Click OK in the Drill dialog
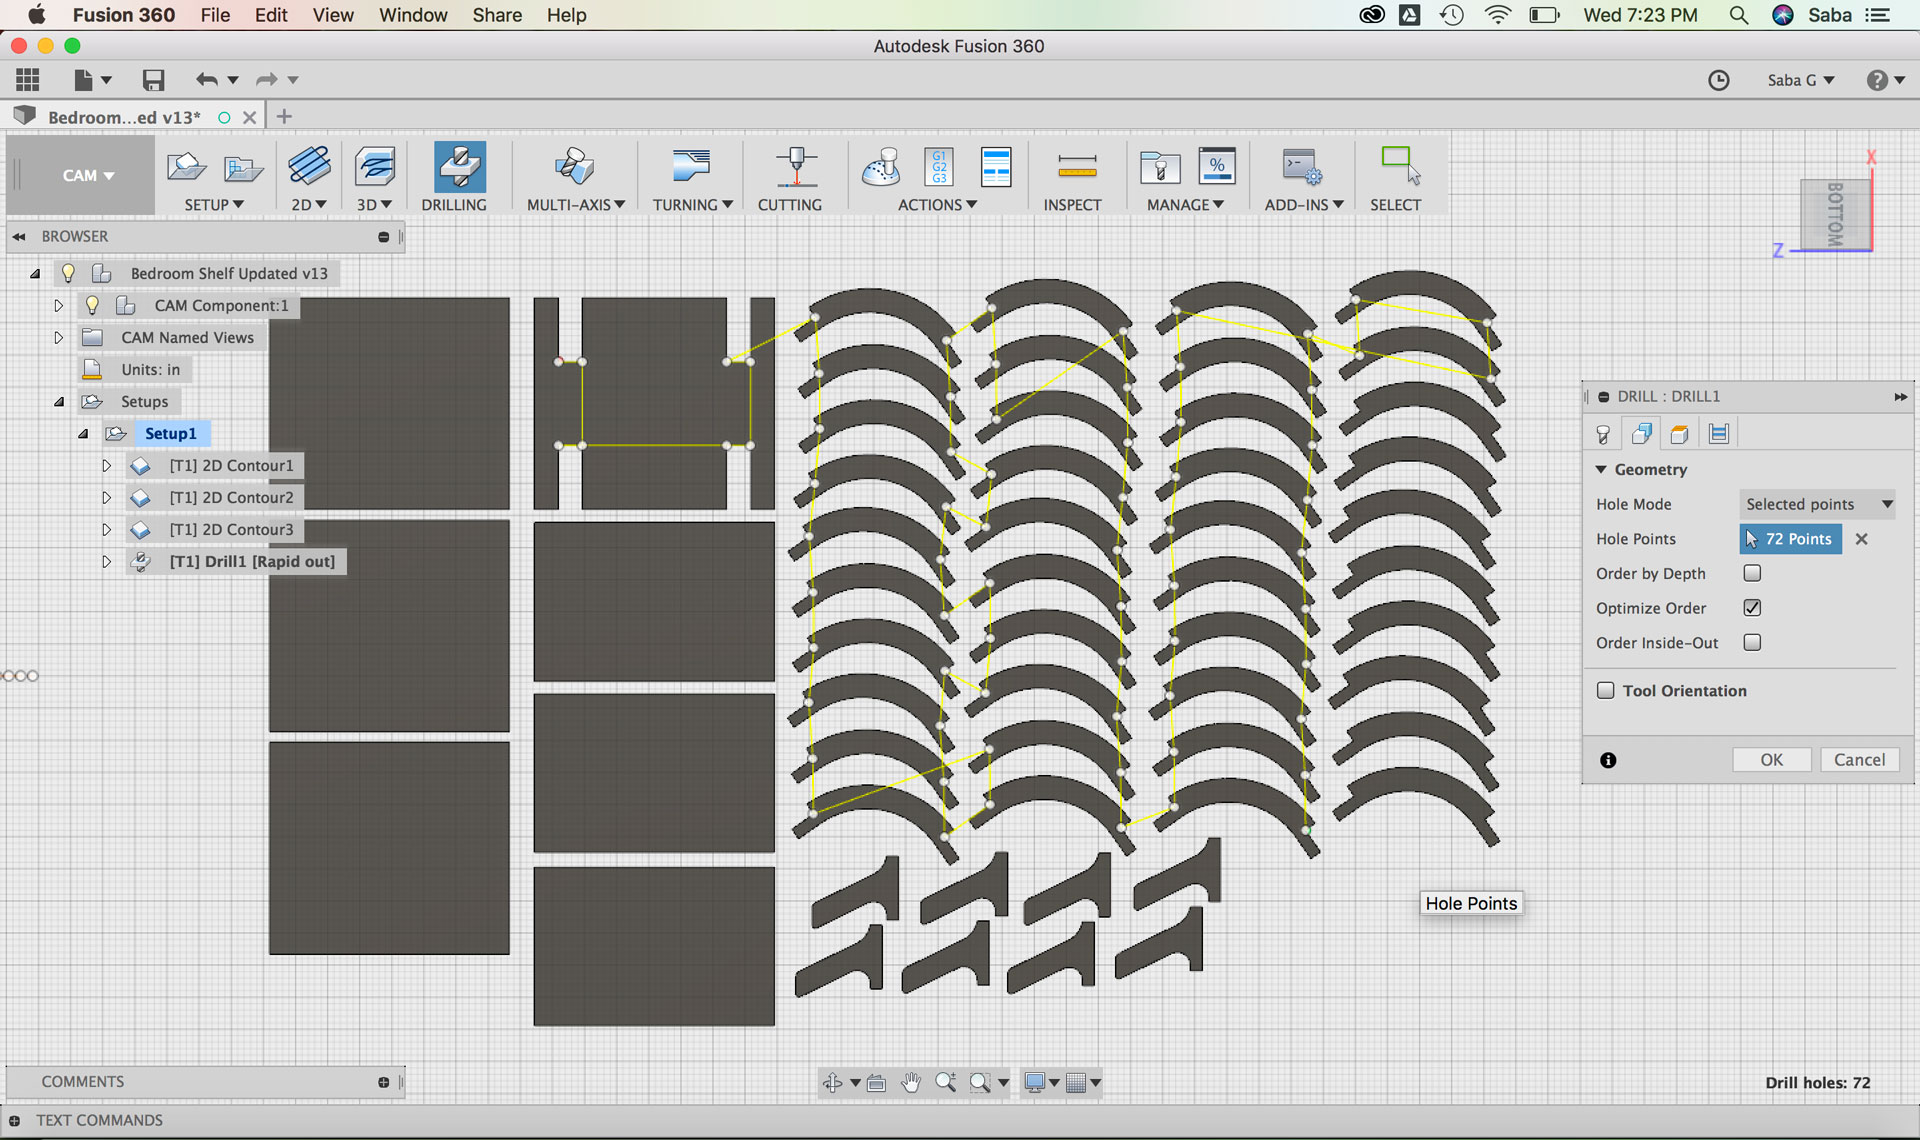1920x1140 pixels. (1771, 760)
